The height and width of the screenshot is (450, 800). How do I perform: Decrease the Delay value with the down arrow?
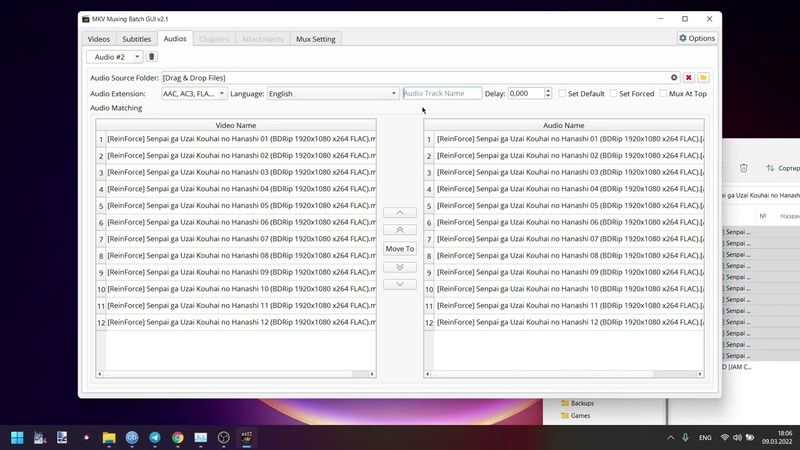coord(548,96)
